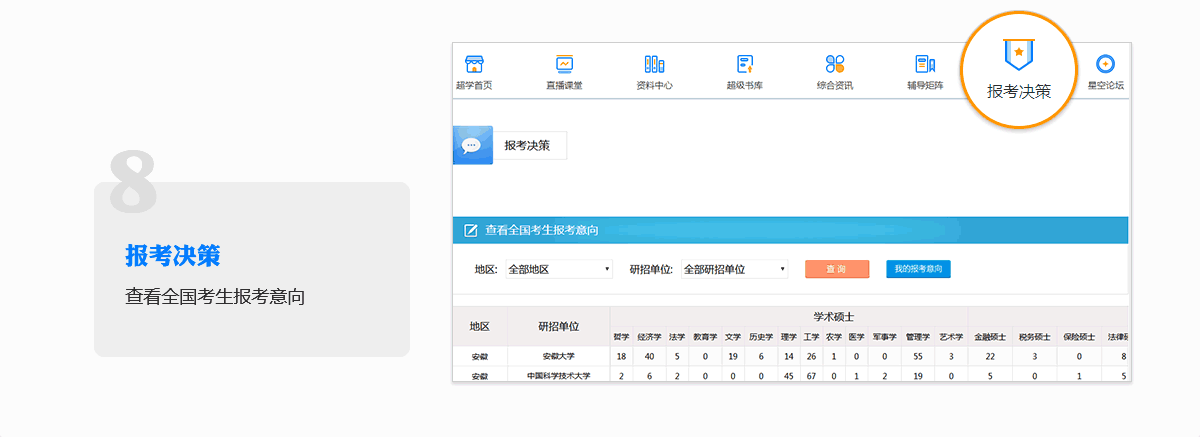Screen dimensions: 1200x437
Task: Select the 安徽大学 table row
Action: [x=560, y=356]
